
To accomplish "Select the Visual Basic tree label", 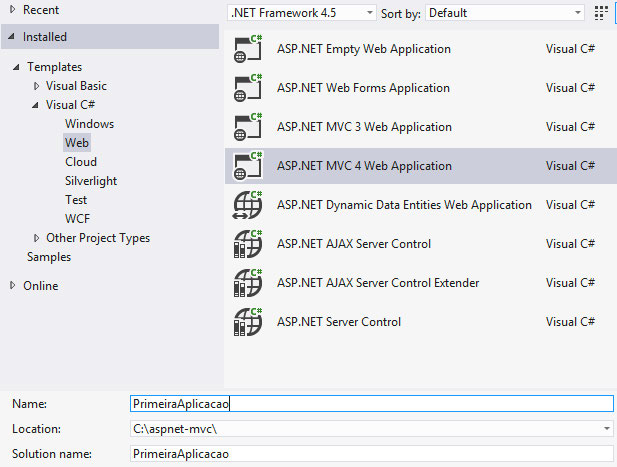I will 76,86.
